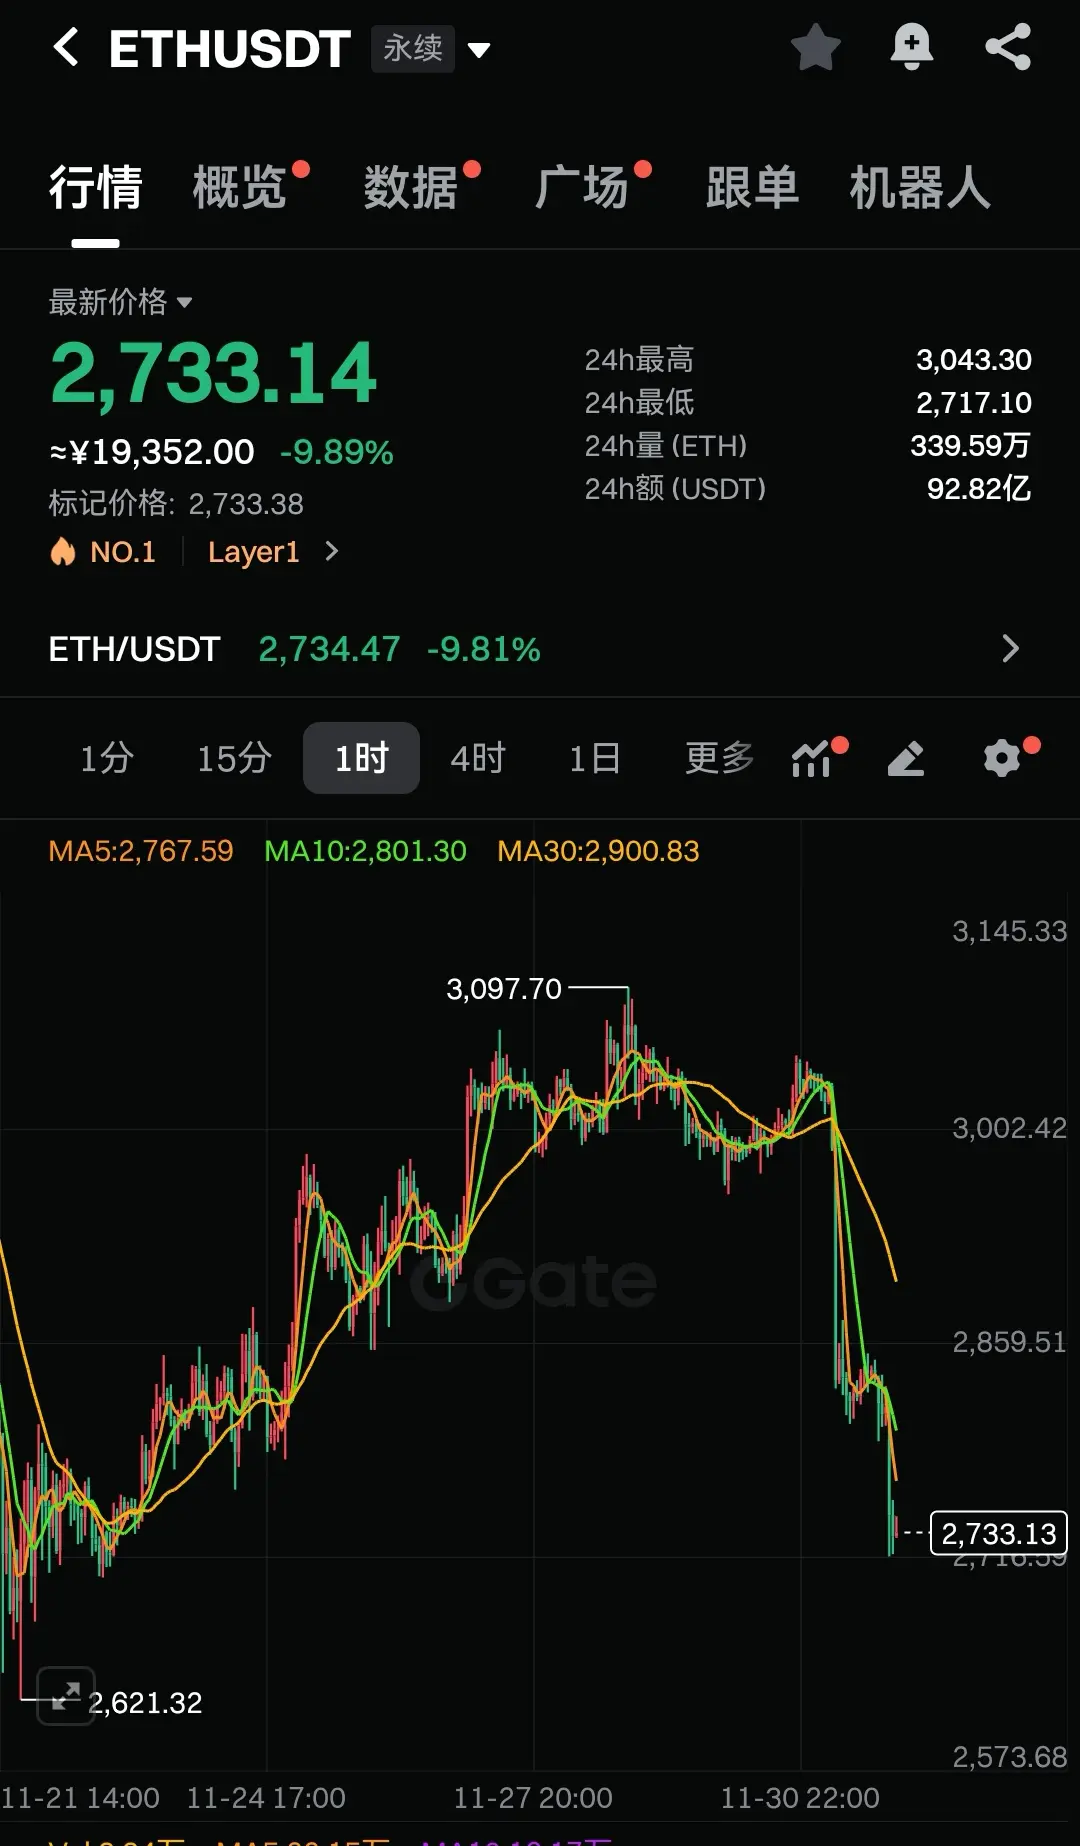Select the 1分 chart interval
The width and height of the screenshot is (1080, 1846).
tap(106, 758)
